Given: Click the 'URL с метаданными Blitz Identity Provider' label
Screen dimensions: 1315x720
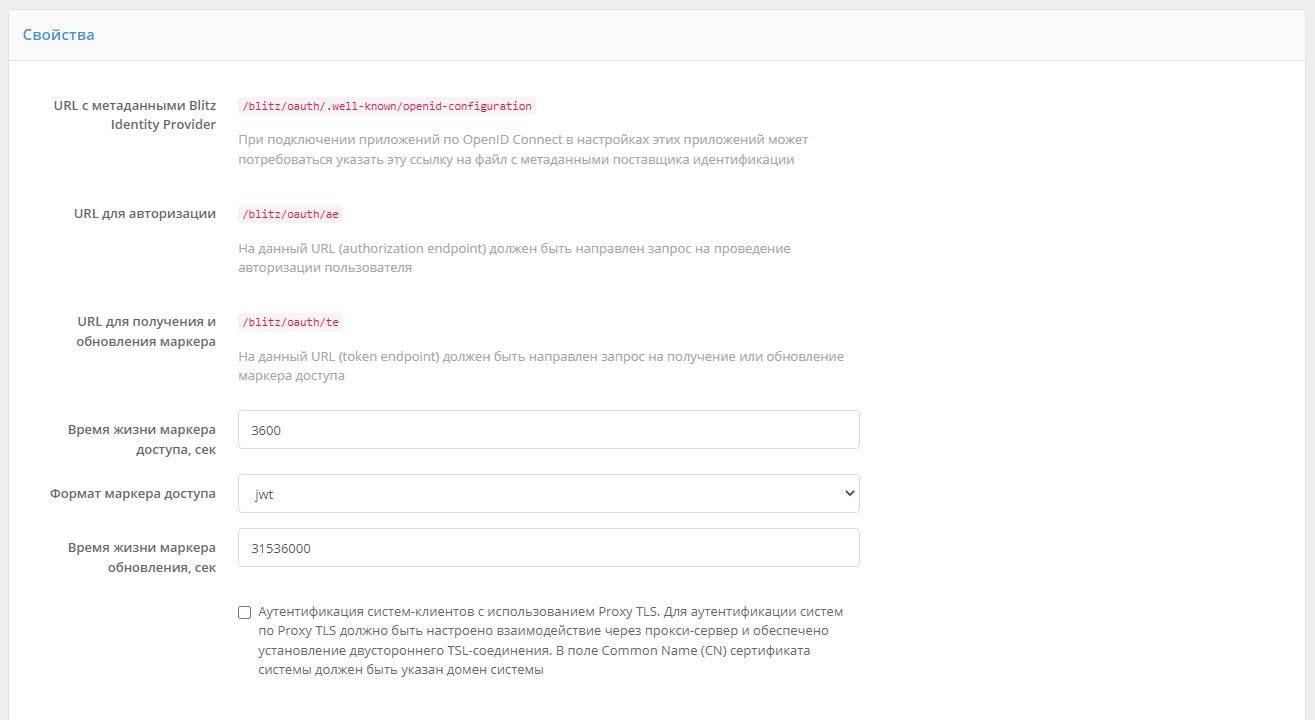Looking at the screenshot, I should 134,115.
